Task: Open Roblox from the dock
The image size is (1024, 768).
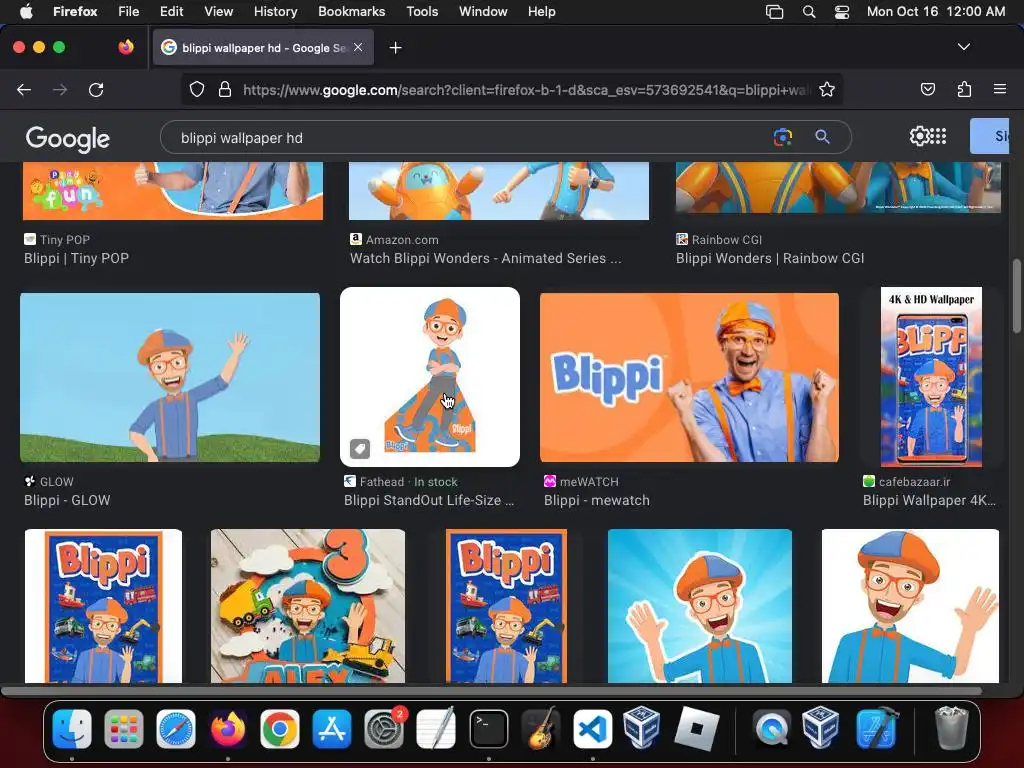Action: click(x=696, y=728)
